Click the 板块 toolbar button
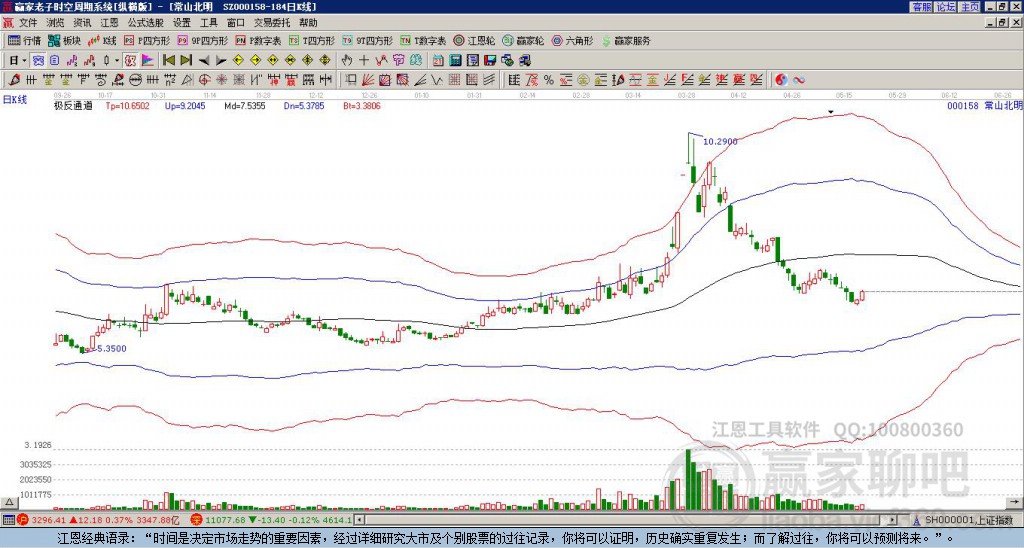This screenshot has height=548, width=1024. click(65, 40)
